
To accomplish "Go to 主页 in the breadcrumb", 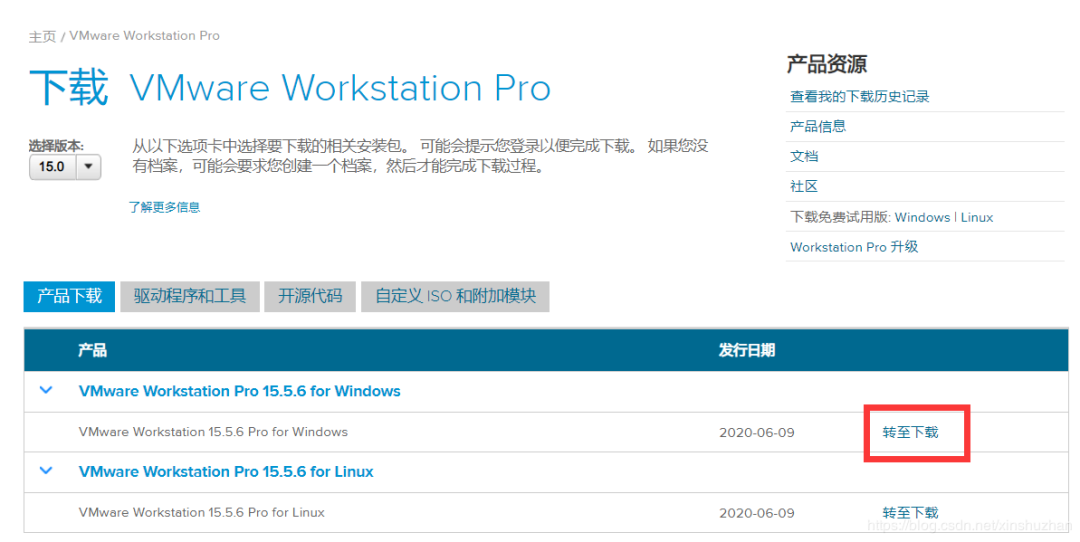I will 42,37.
